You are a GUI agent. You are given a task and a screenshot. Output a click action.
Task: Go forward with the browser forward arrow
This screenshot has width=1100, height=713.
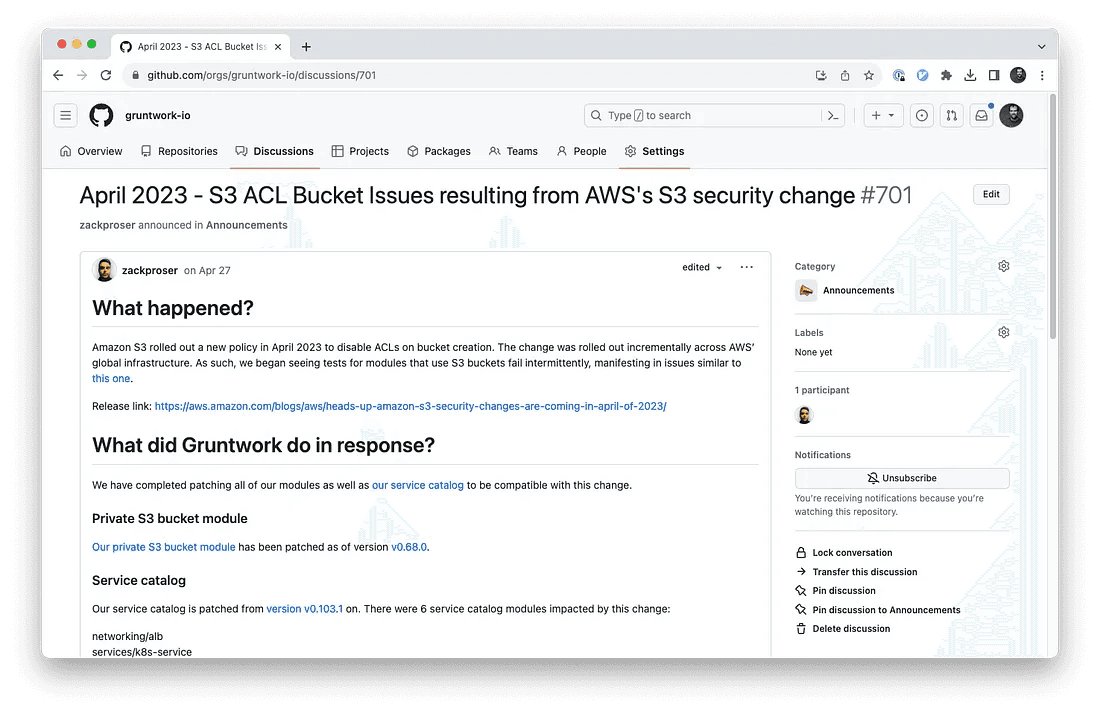82,75
